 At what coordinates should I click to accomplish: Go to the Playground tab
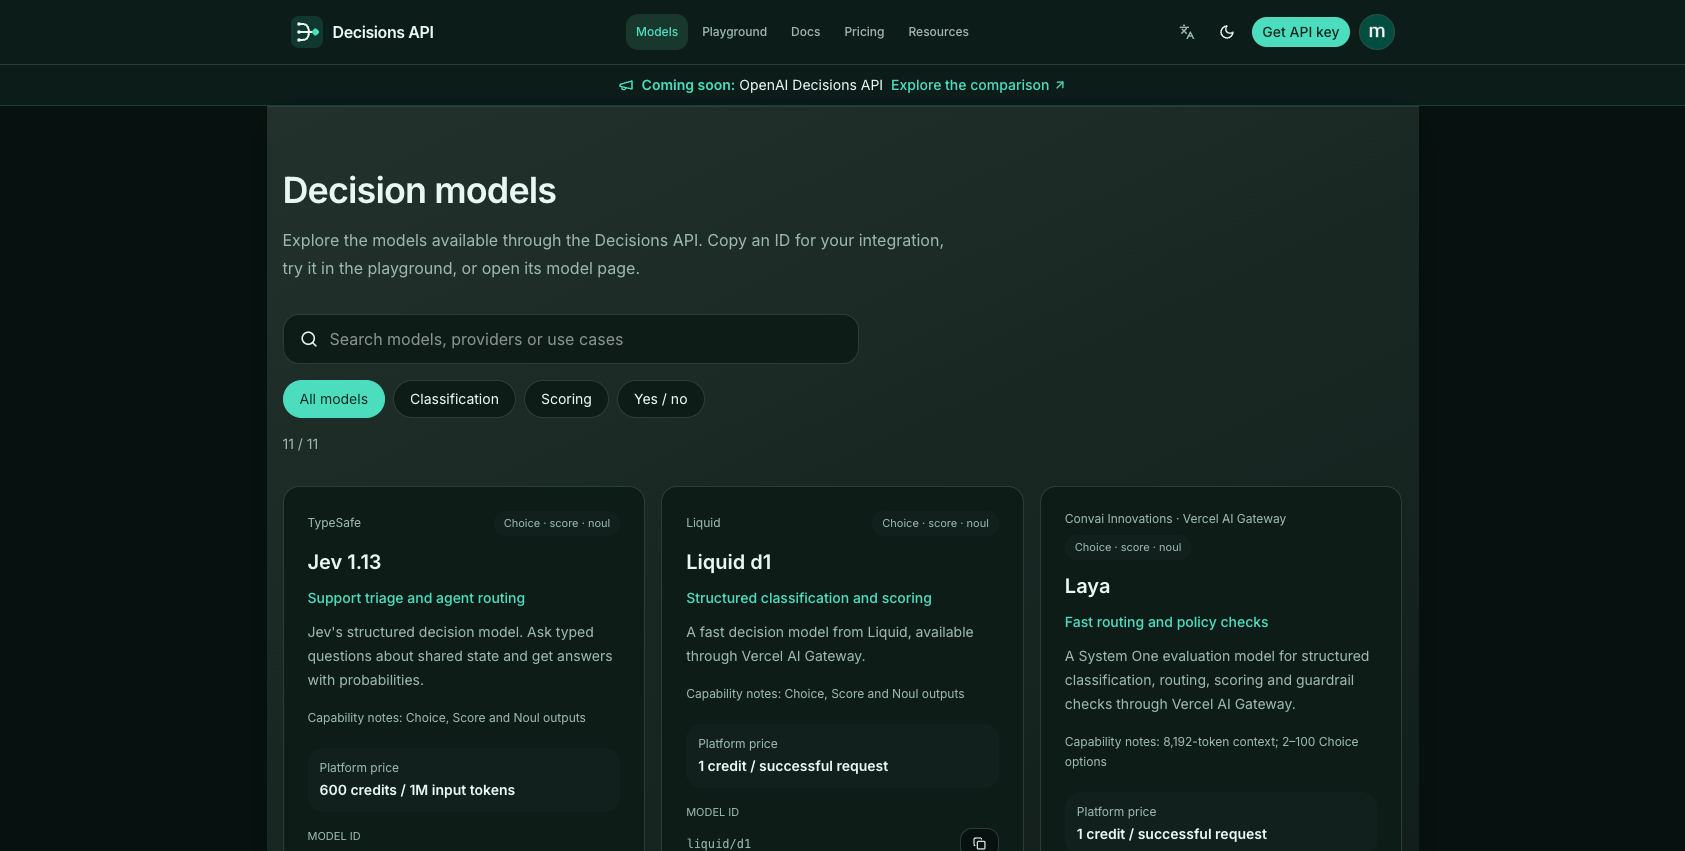[735, 32]
